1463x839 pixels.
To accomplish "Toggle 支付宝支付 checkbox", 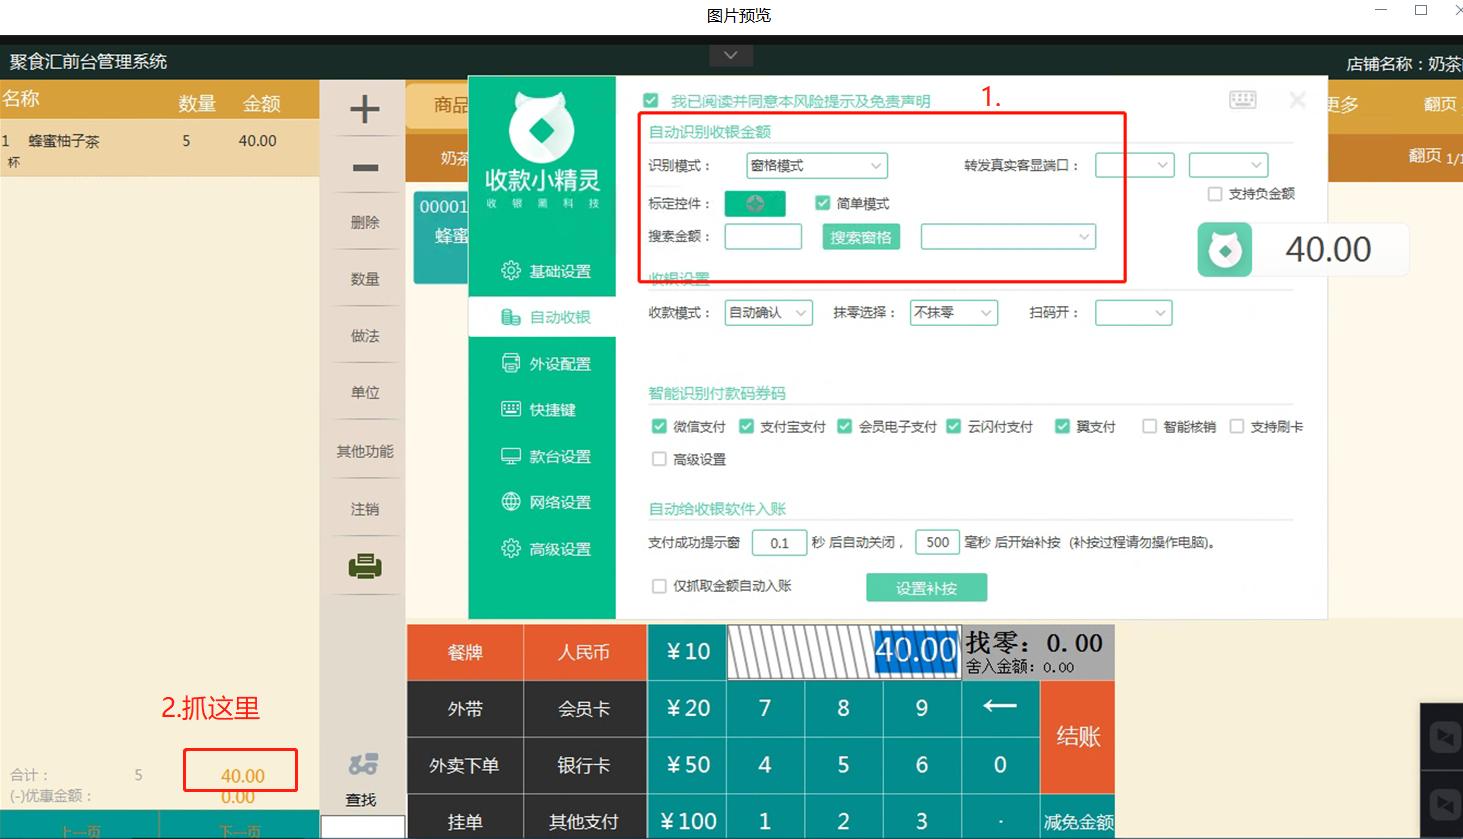I will click(746, 426).
